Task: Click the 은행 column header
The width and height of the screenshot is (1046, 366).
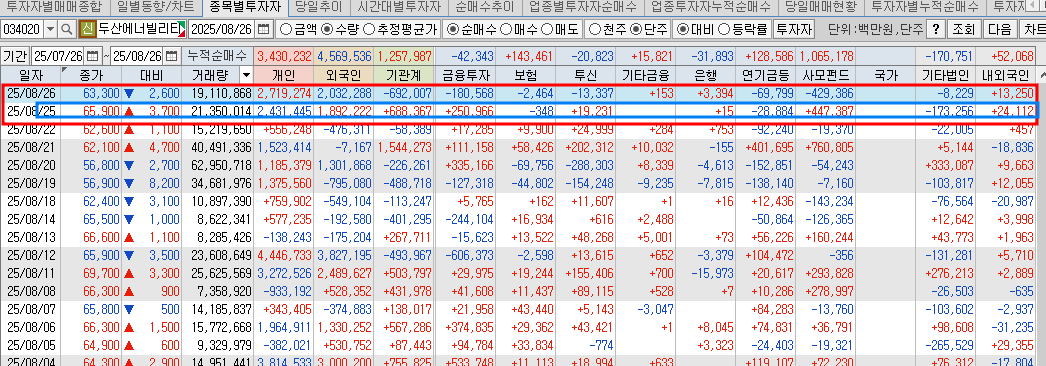Action: click(x=706, y=75)
